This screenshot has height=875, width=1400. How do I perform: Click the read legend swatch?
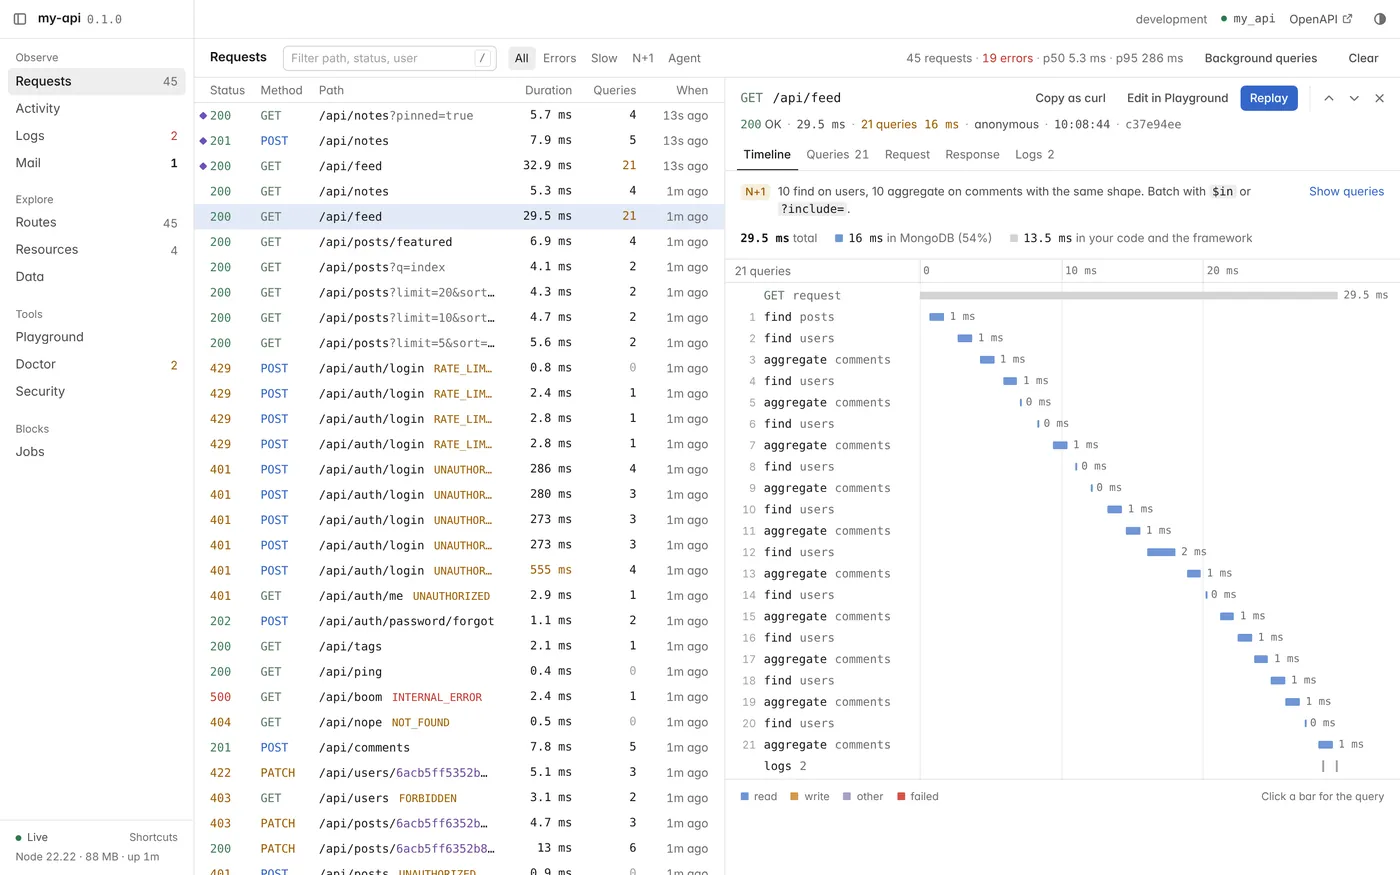[745, 797]
